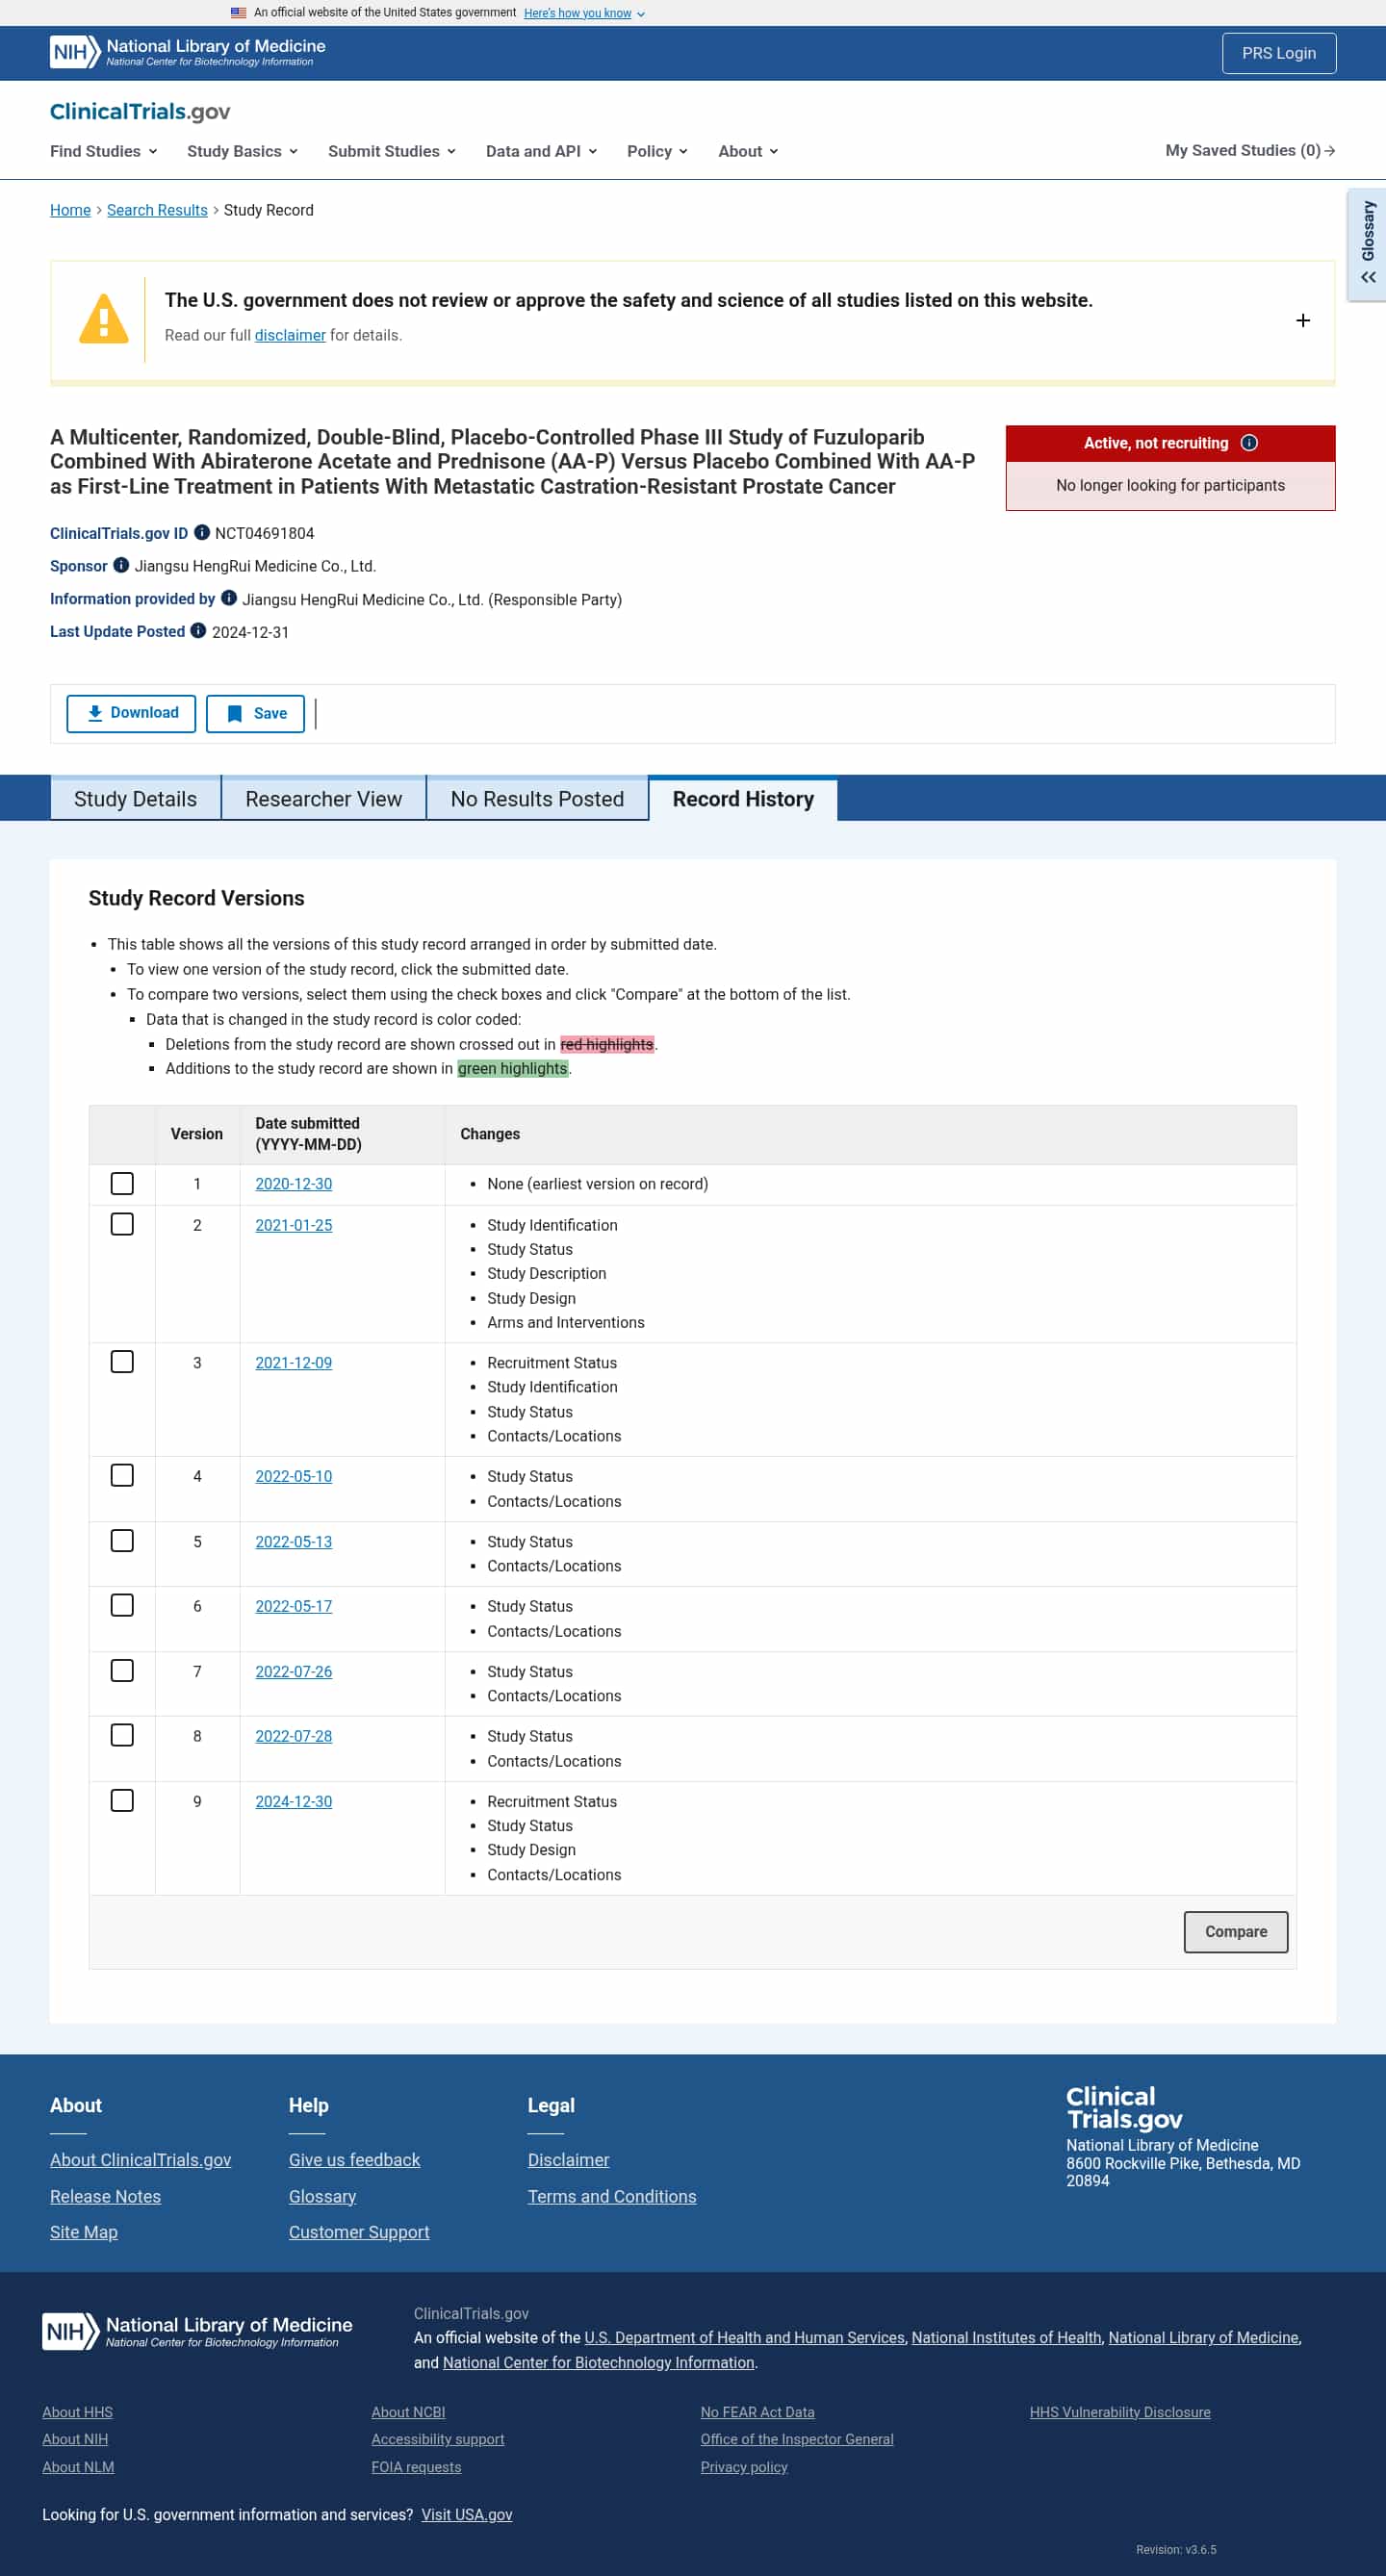Switch to the Study Details tab

[x=135, y=799]
